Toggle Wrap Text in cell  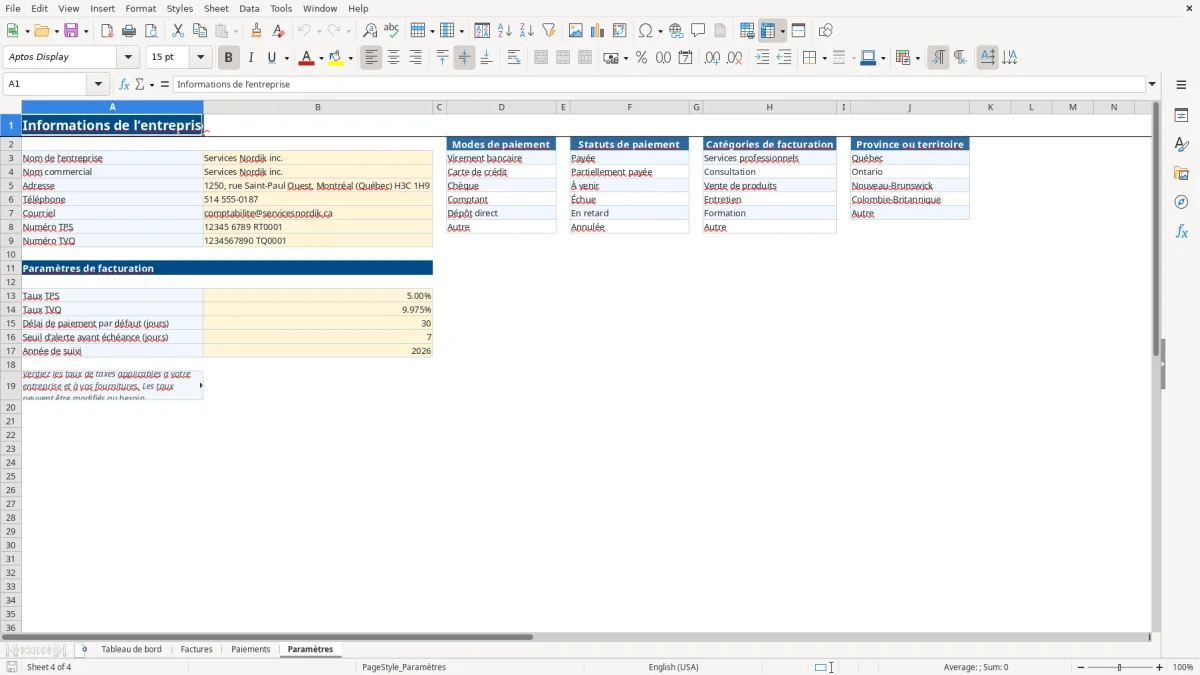[x=514, y=58]
